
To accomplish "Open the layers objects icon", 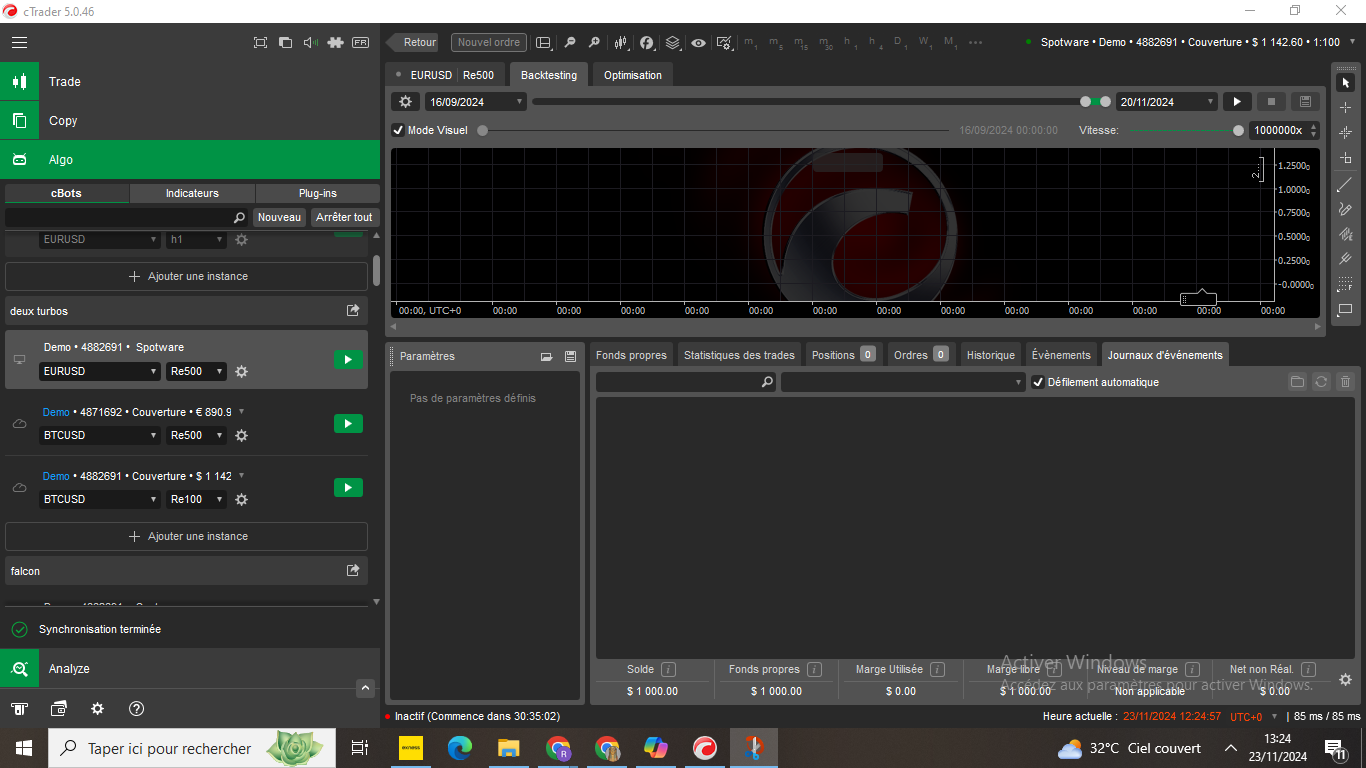I will (673, 43).
